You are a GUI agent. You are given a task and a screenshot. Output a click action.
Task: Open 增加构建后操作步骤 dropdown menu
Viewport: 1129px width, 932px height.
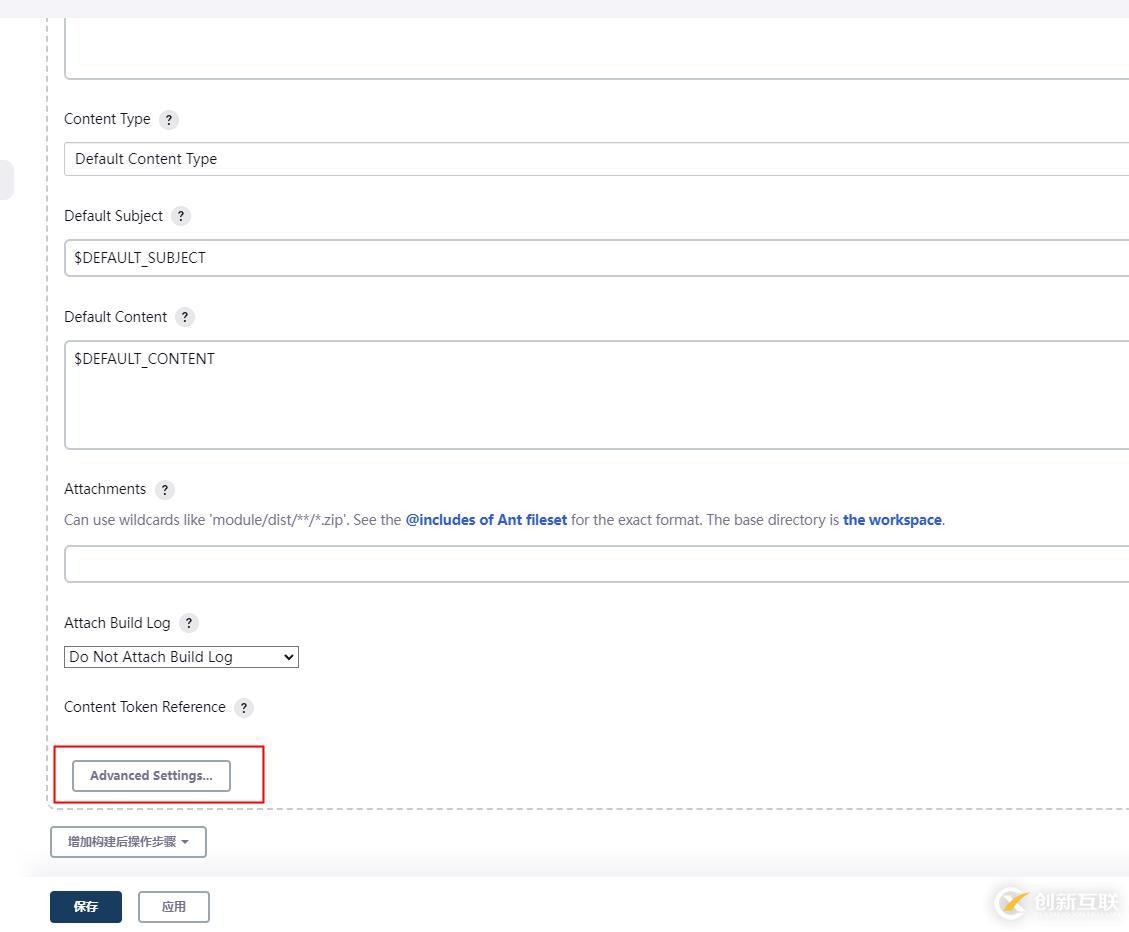click(x=128, y=842)
